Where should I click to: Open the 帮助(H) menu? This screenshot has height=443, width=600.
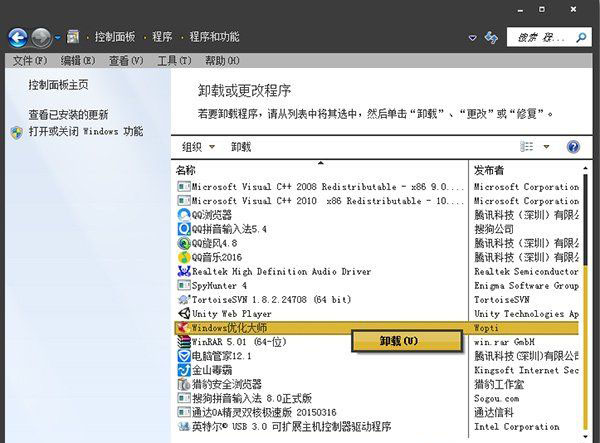pos(222,60)
